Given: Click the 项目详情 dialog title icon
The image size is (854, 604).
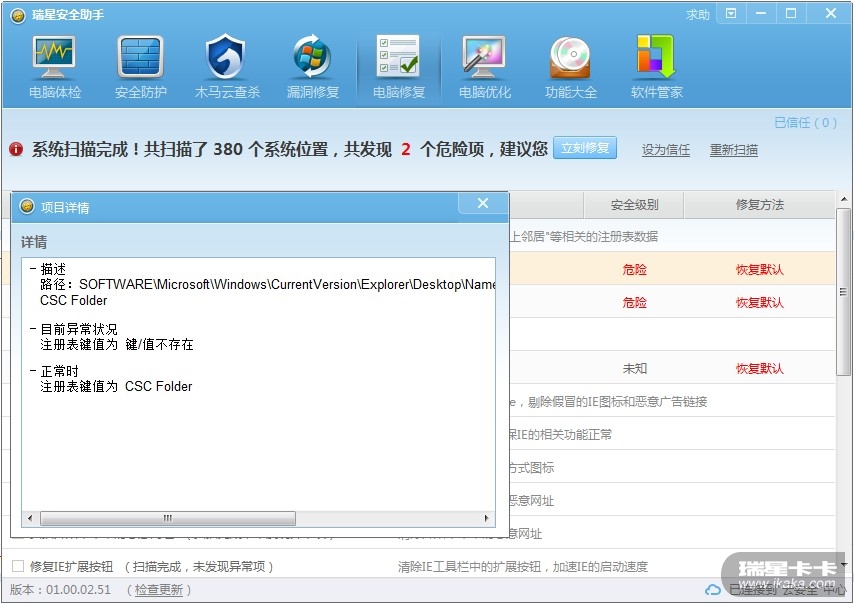Looking at the screenshot, I should pos(27,206).
